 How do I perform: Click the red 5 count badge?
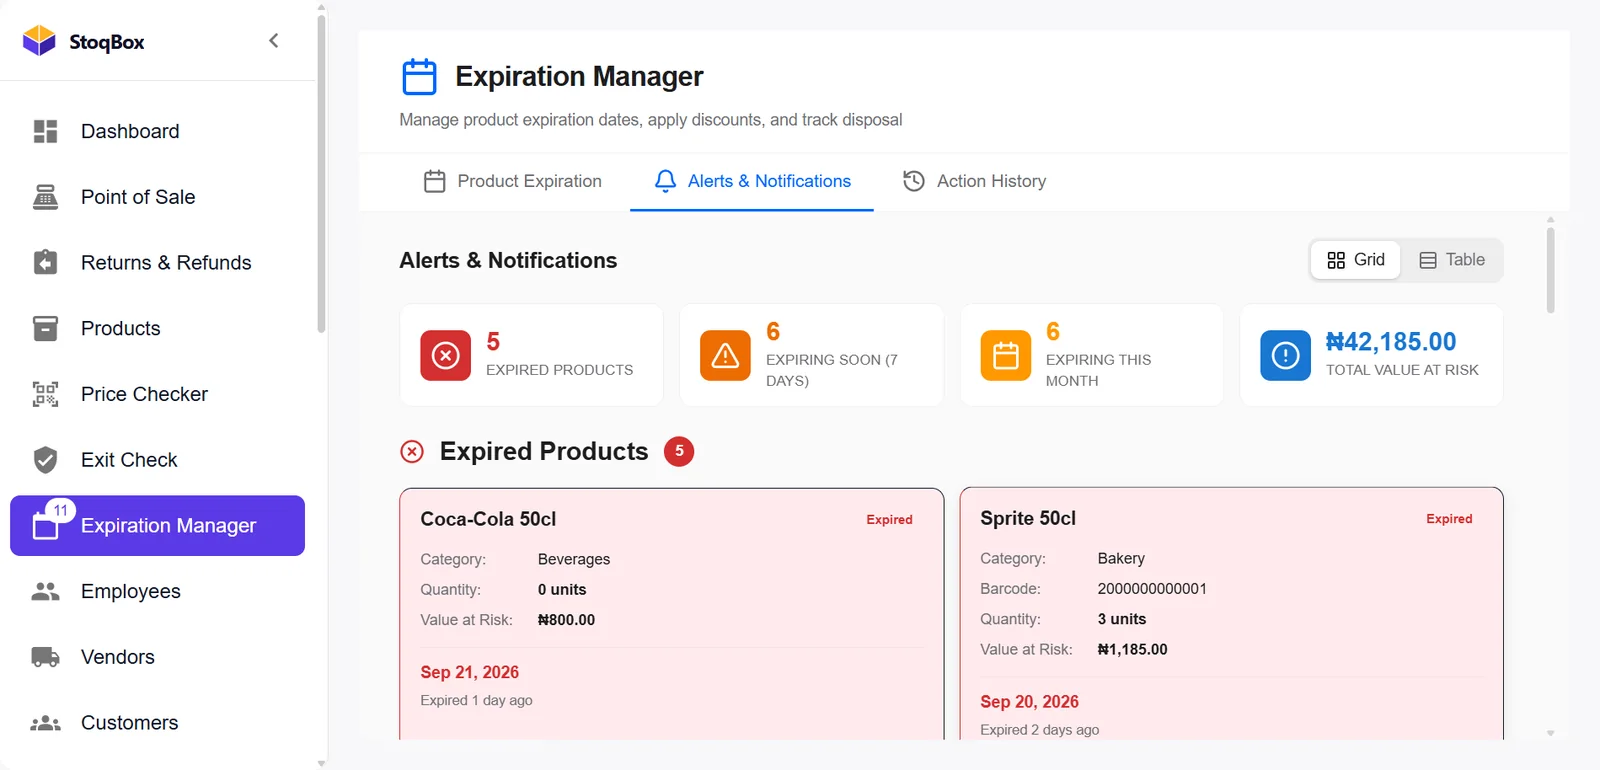point(679,451)
